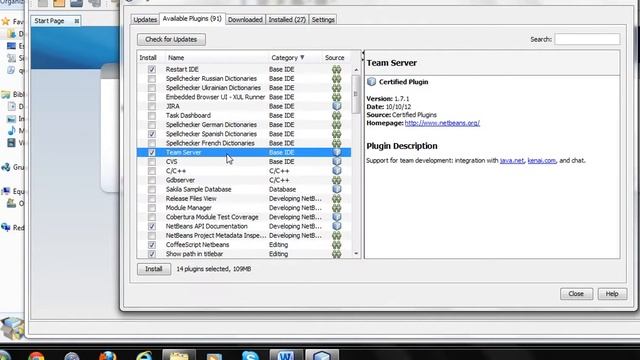
Task: Click the Certified Plugin badge icon
Action: tap(371, 82)
